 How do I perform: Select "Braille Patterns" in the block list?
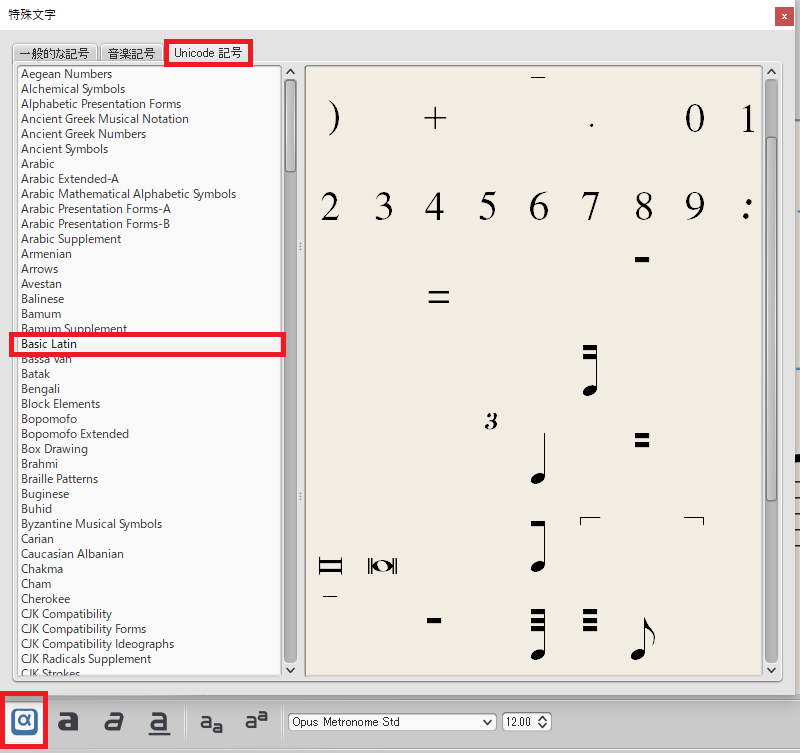(59, 478)
